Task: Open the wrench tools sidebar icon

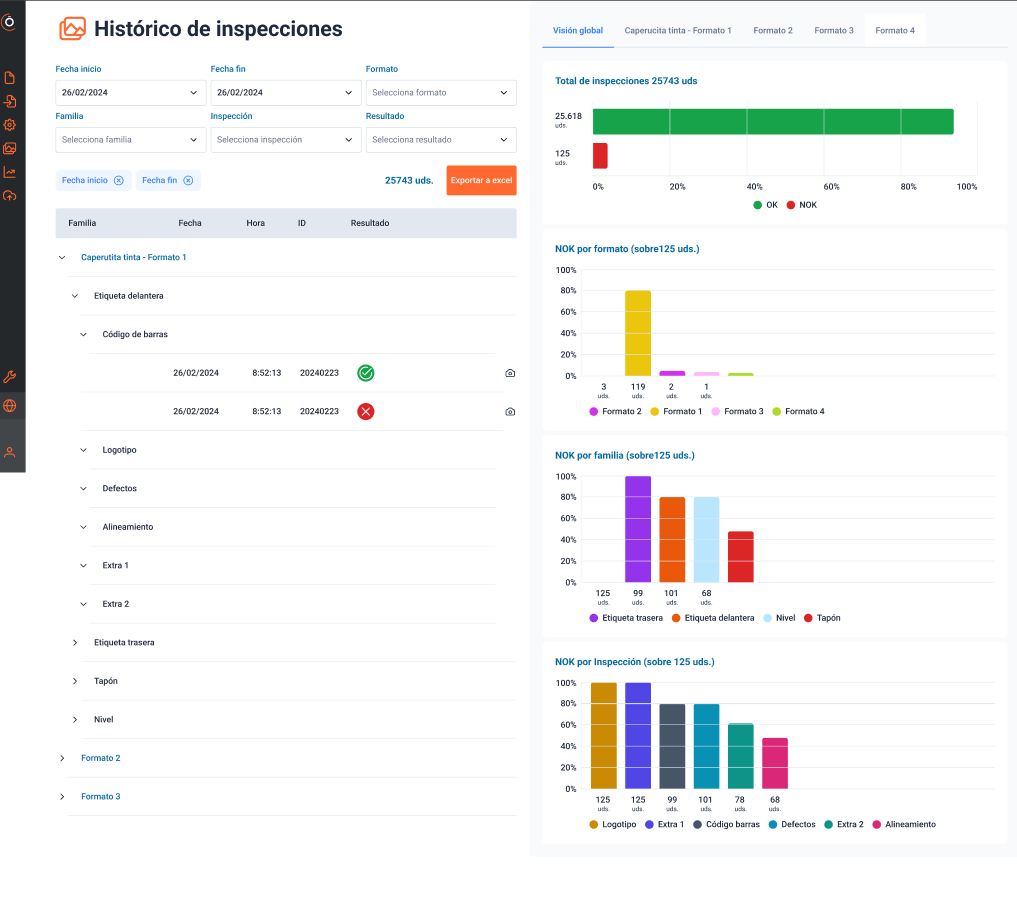Action: coord(10,377)
